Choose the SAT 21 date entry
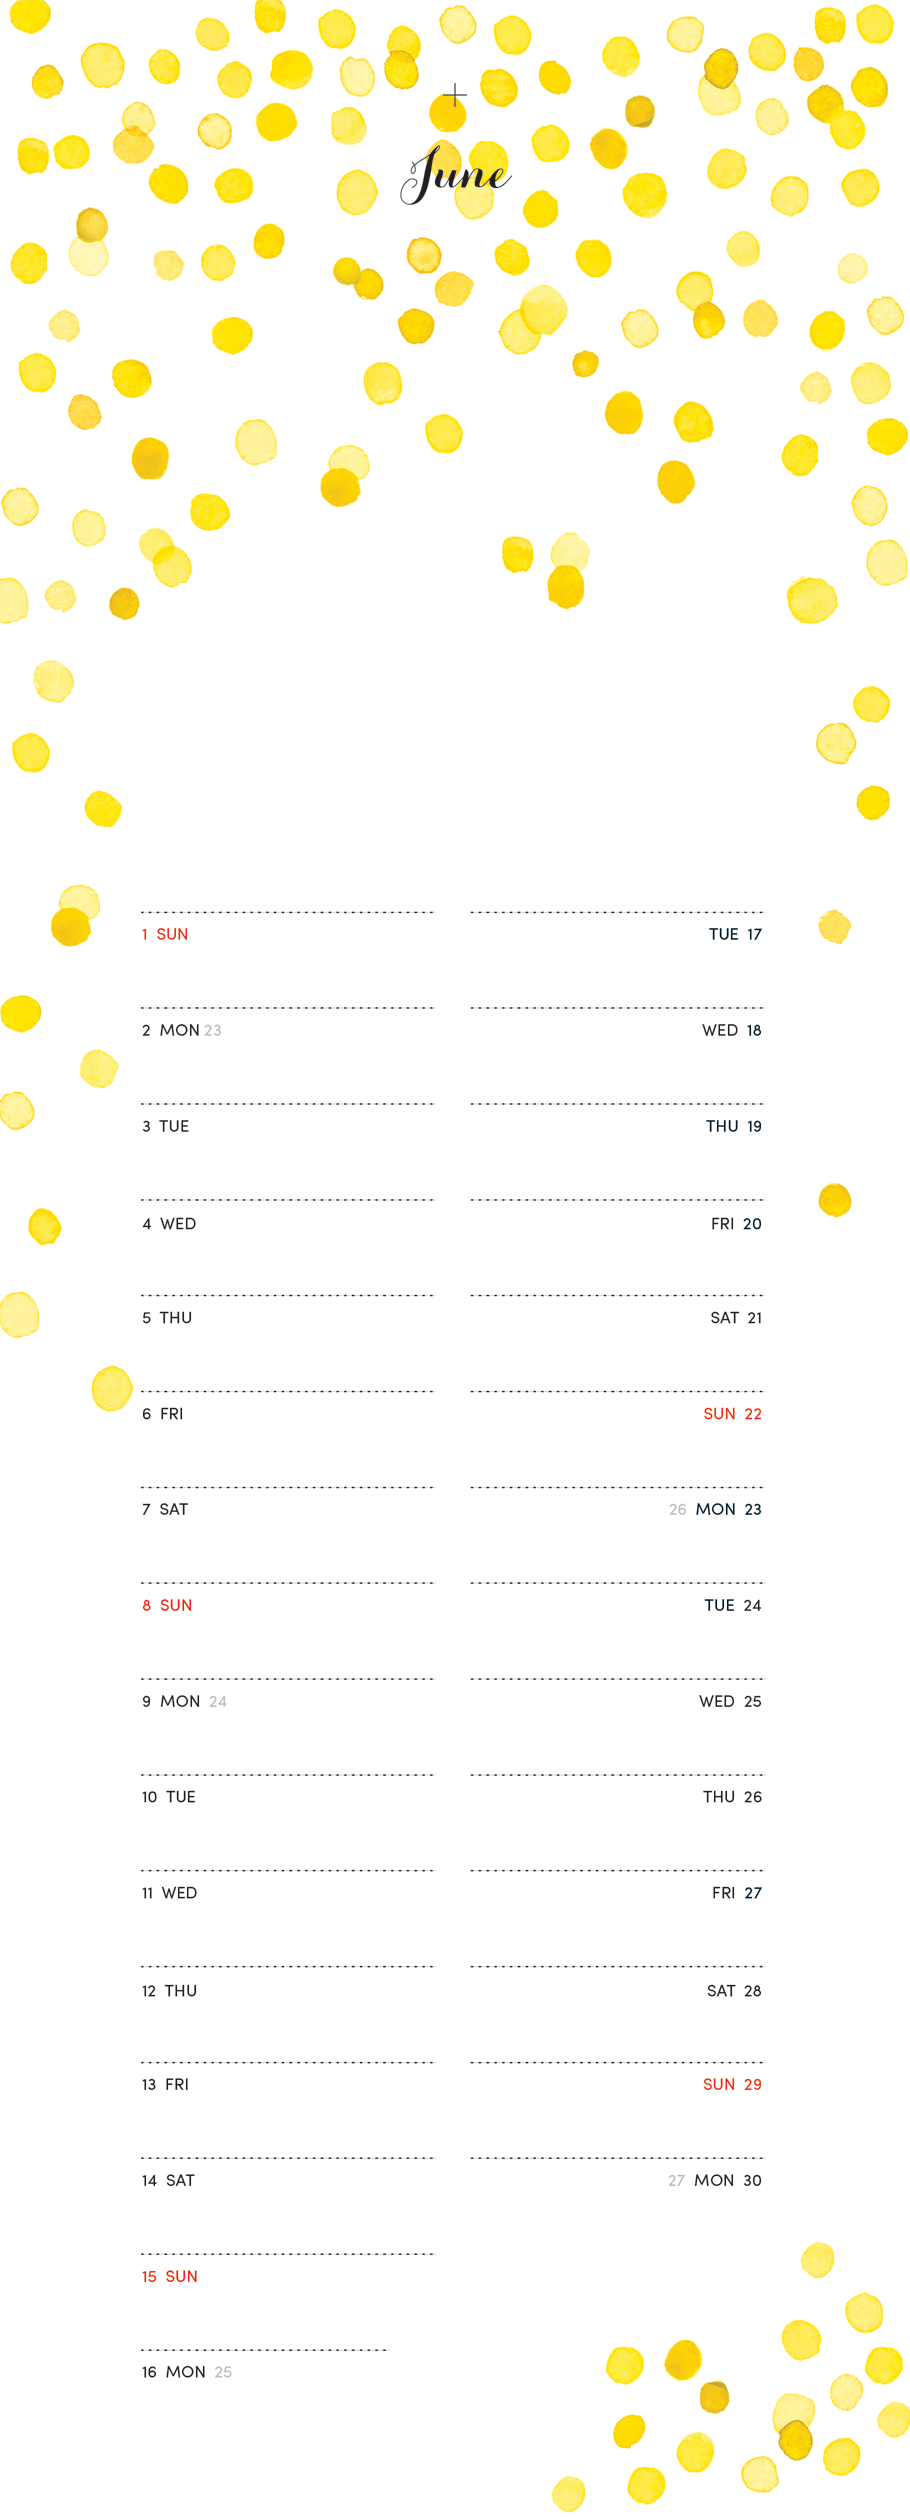Image resolution: width=910 pixels, height=2517 pixels. pos(735,1318)
